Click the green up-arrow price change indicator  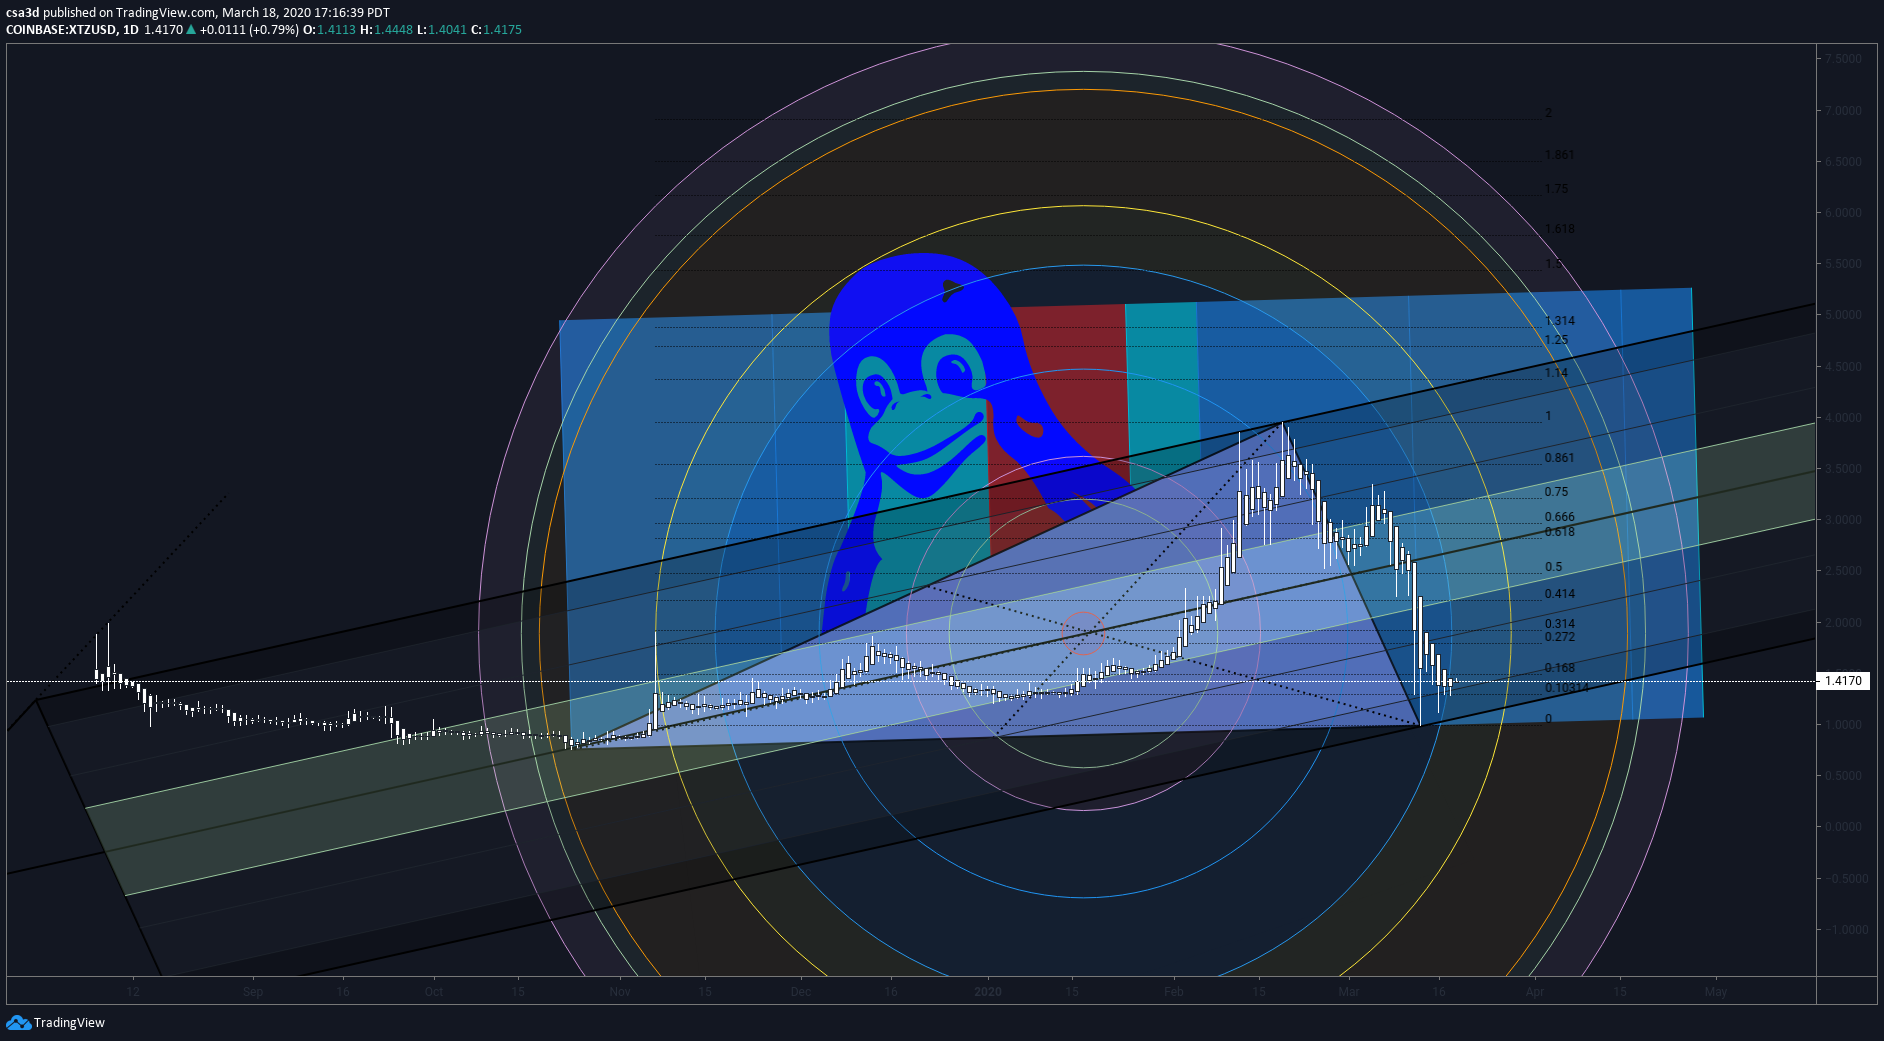tap(191, 29)
